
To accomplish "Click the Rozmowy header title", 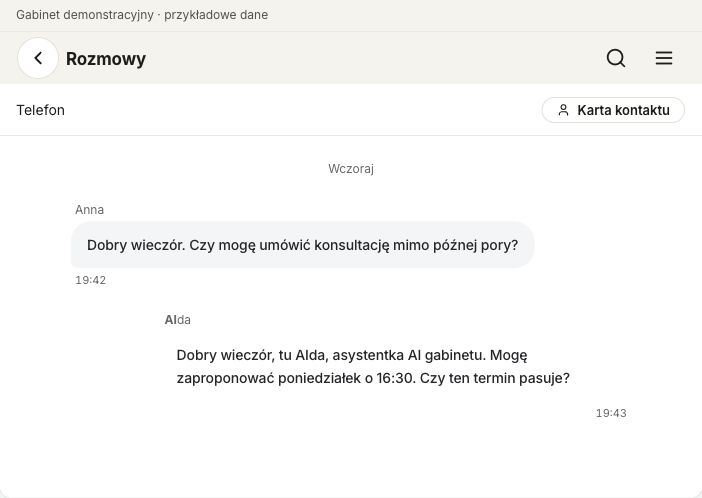I will (x=106, y=59).
